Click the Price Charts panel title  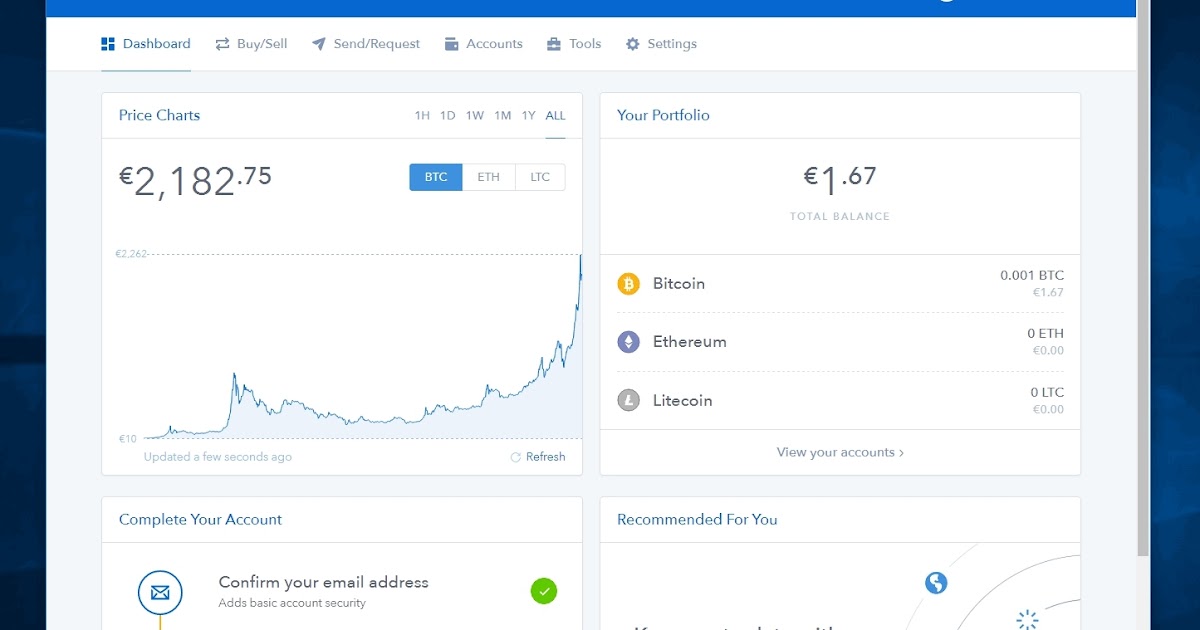[159, 115]
